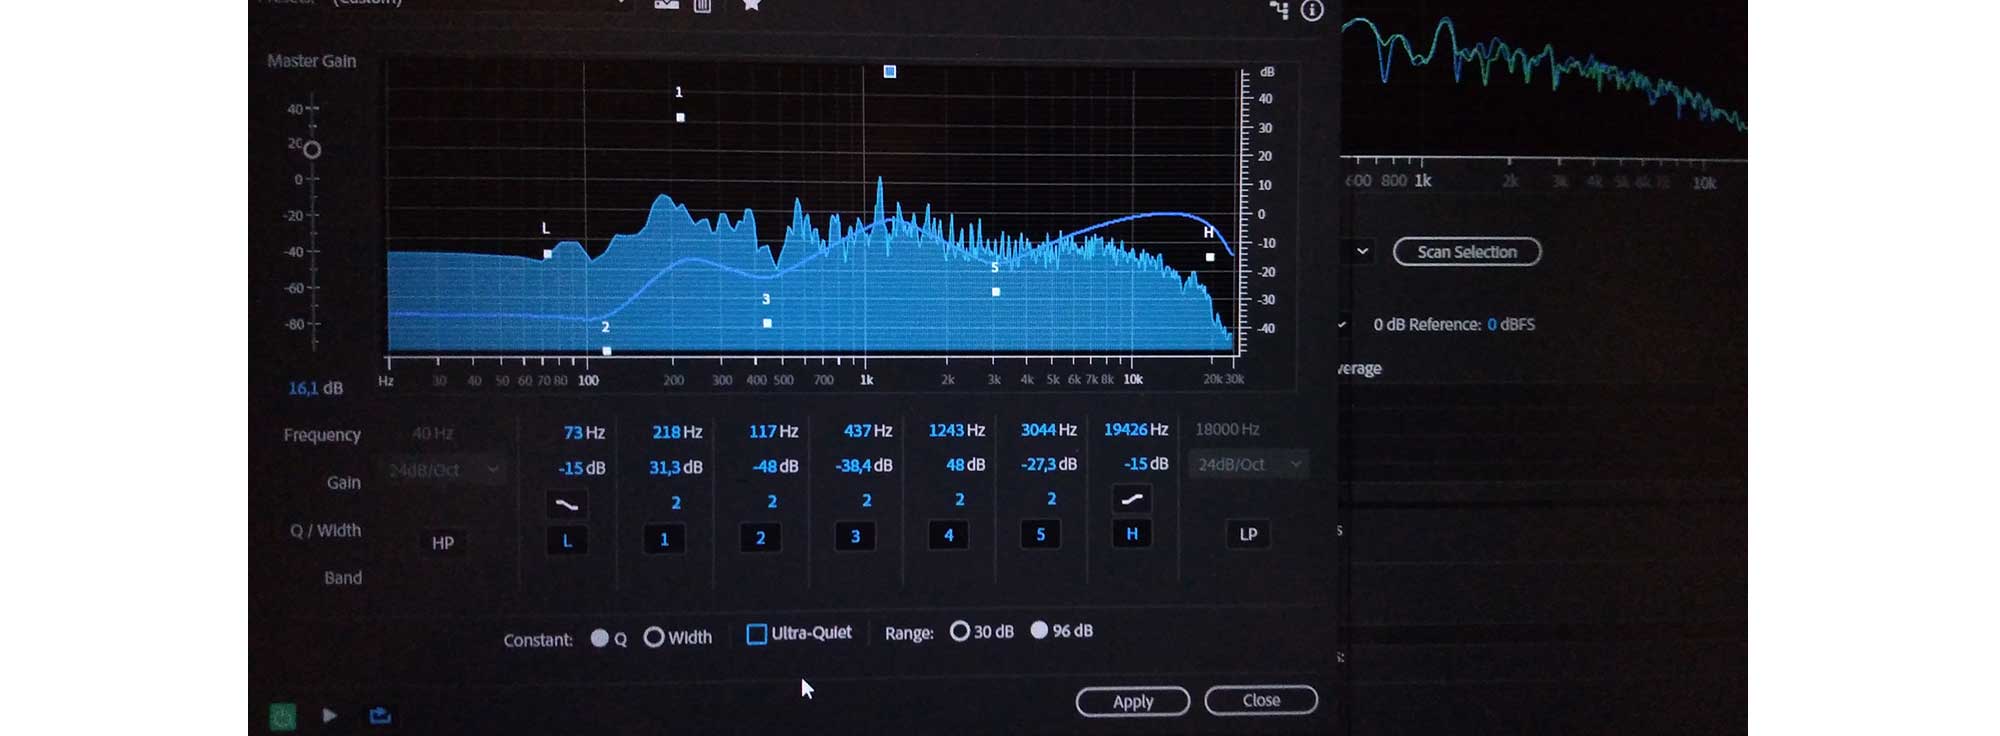Viewport: 2000px width, 736px height.
Task: Open the channel map routing icon
Action: coord(1279,10)
